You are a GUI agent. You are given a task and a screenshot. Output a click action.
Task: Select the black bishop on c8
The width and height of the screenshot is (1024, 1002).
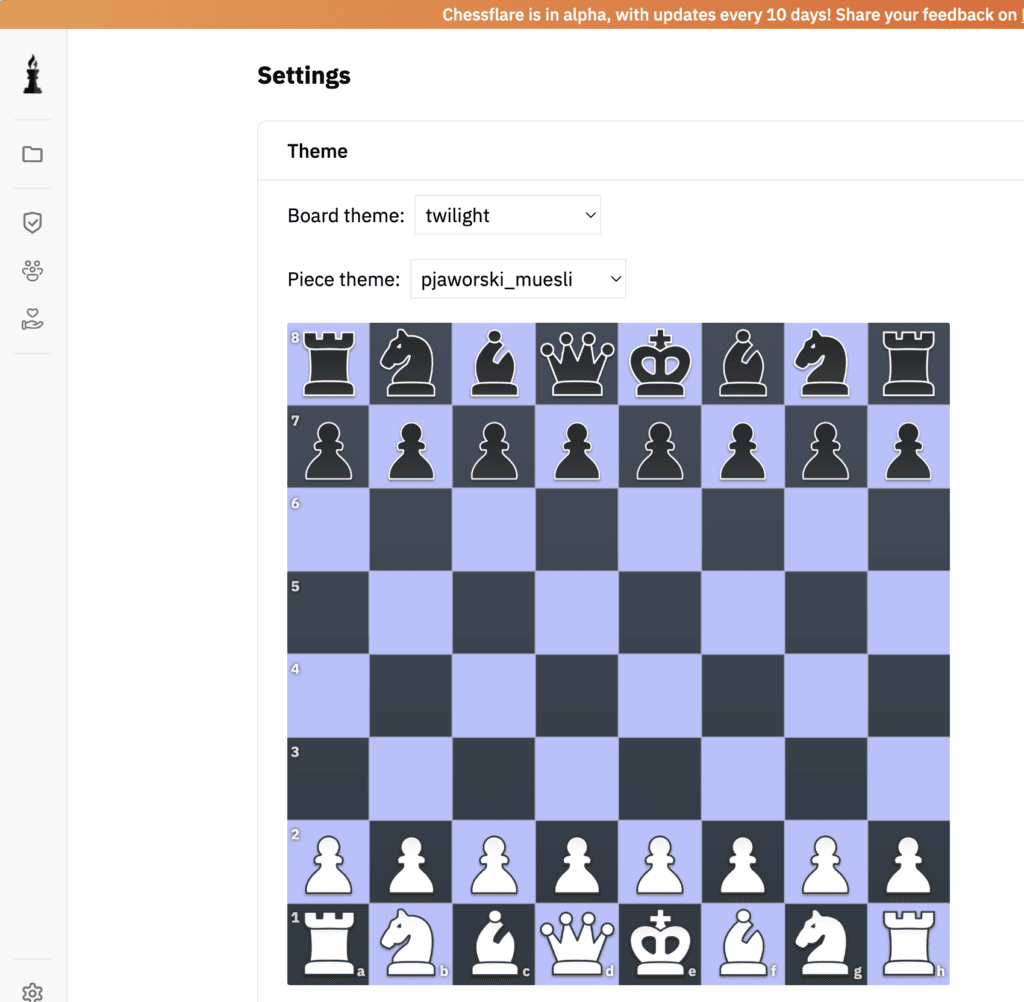(x=494, y=364)
